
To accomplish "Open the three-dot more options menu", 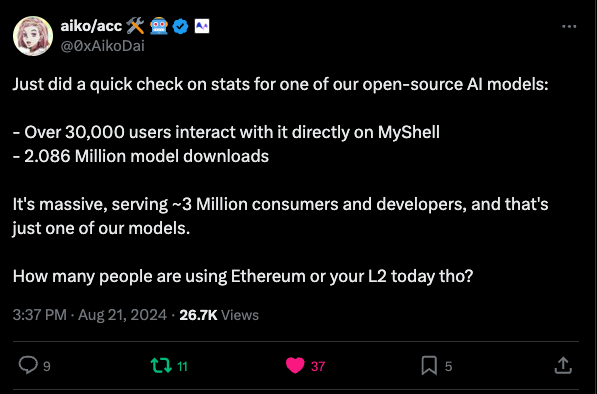I will coord(569,26).
